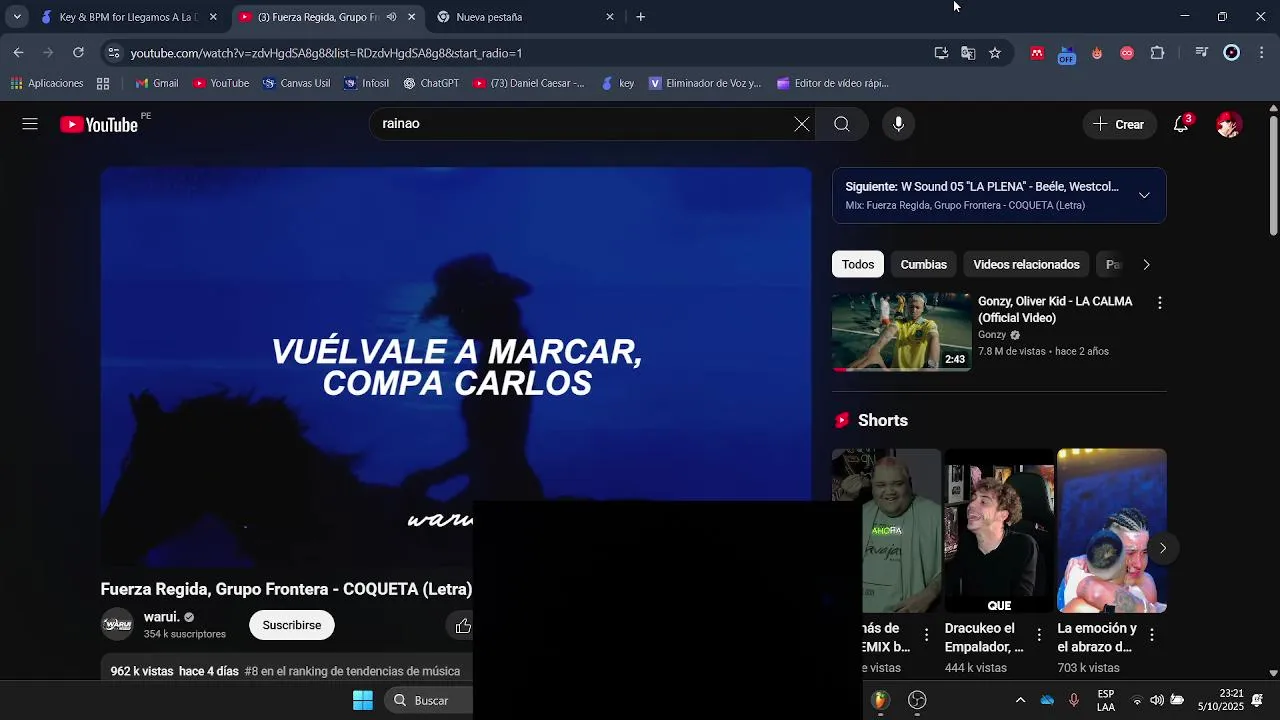Open Gmail bookmark
The height and width of the screenshot is (720, 1280).
(x=157, y=83)
